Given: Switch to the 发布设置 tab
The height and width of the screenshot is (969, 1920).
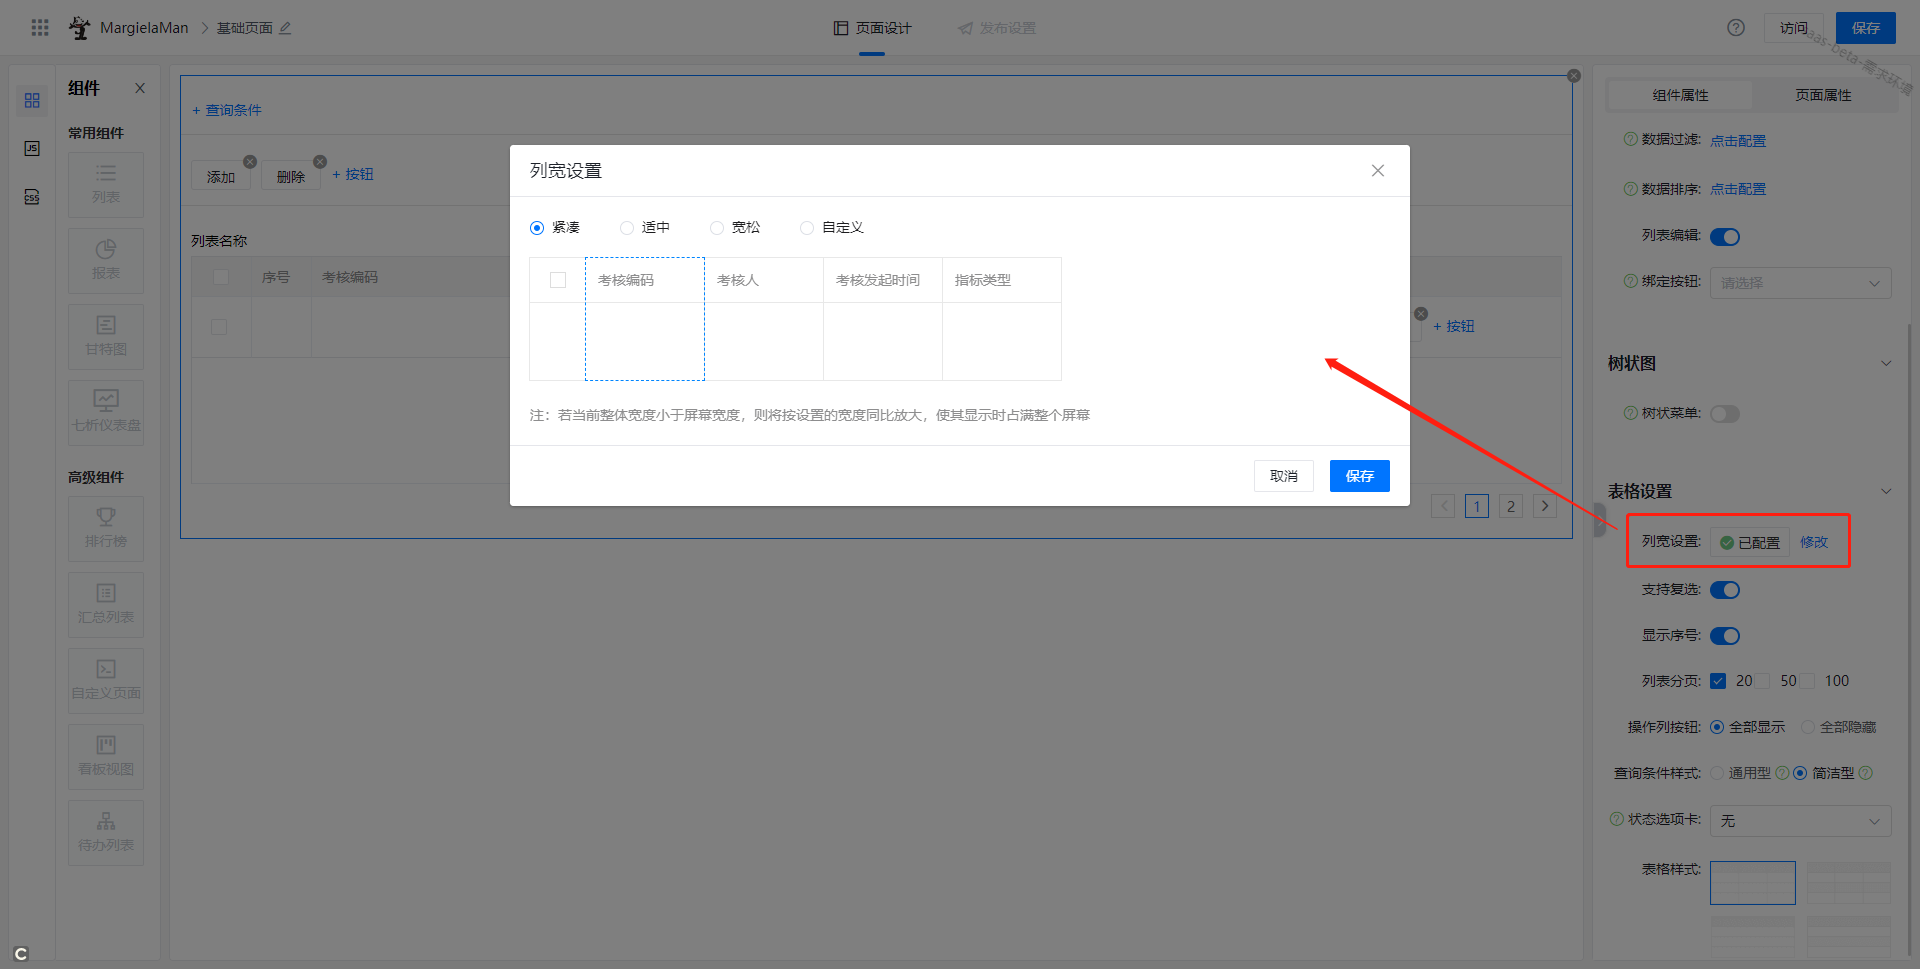Looking at the screenshot, I should coord(997,28).
